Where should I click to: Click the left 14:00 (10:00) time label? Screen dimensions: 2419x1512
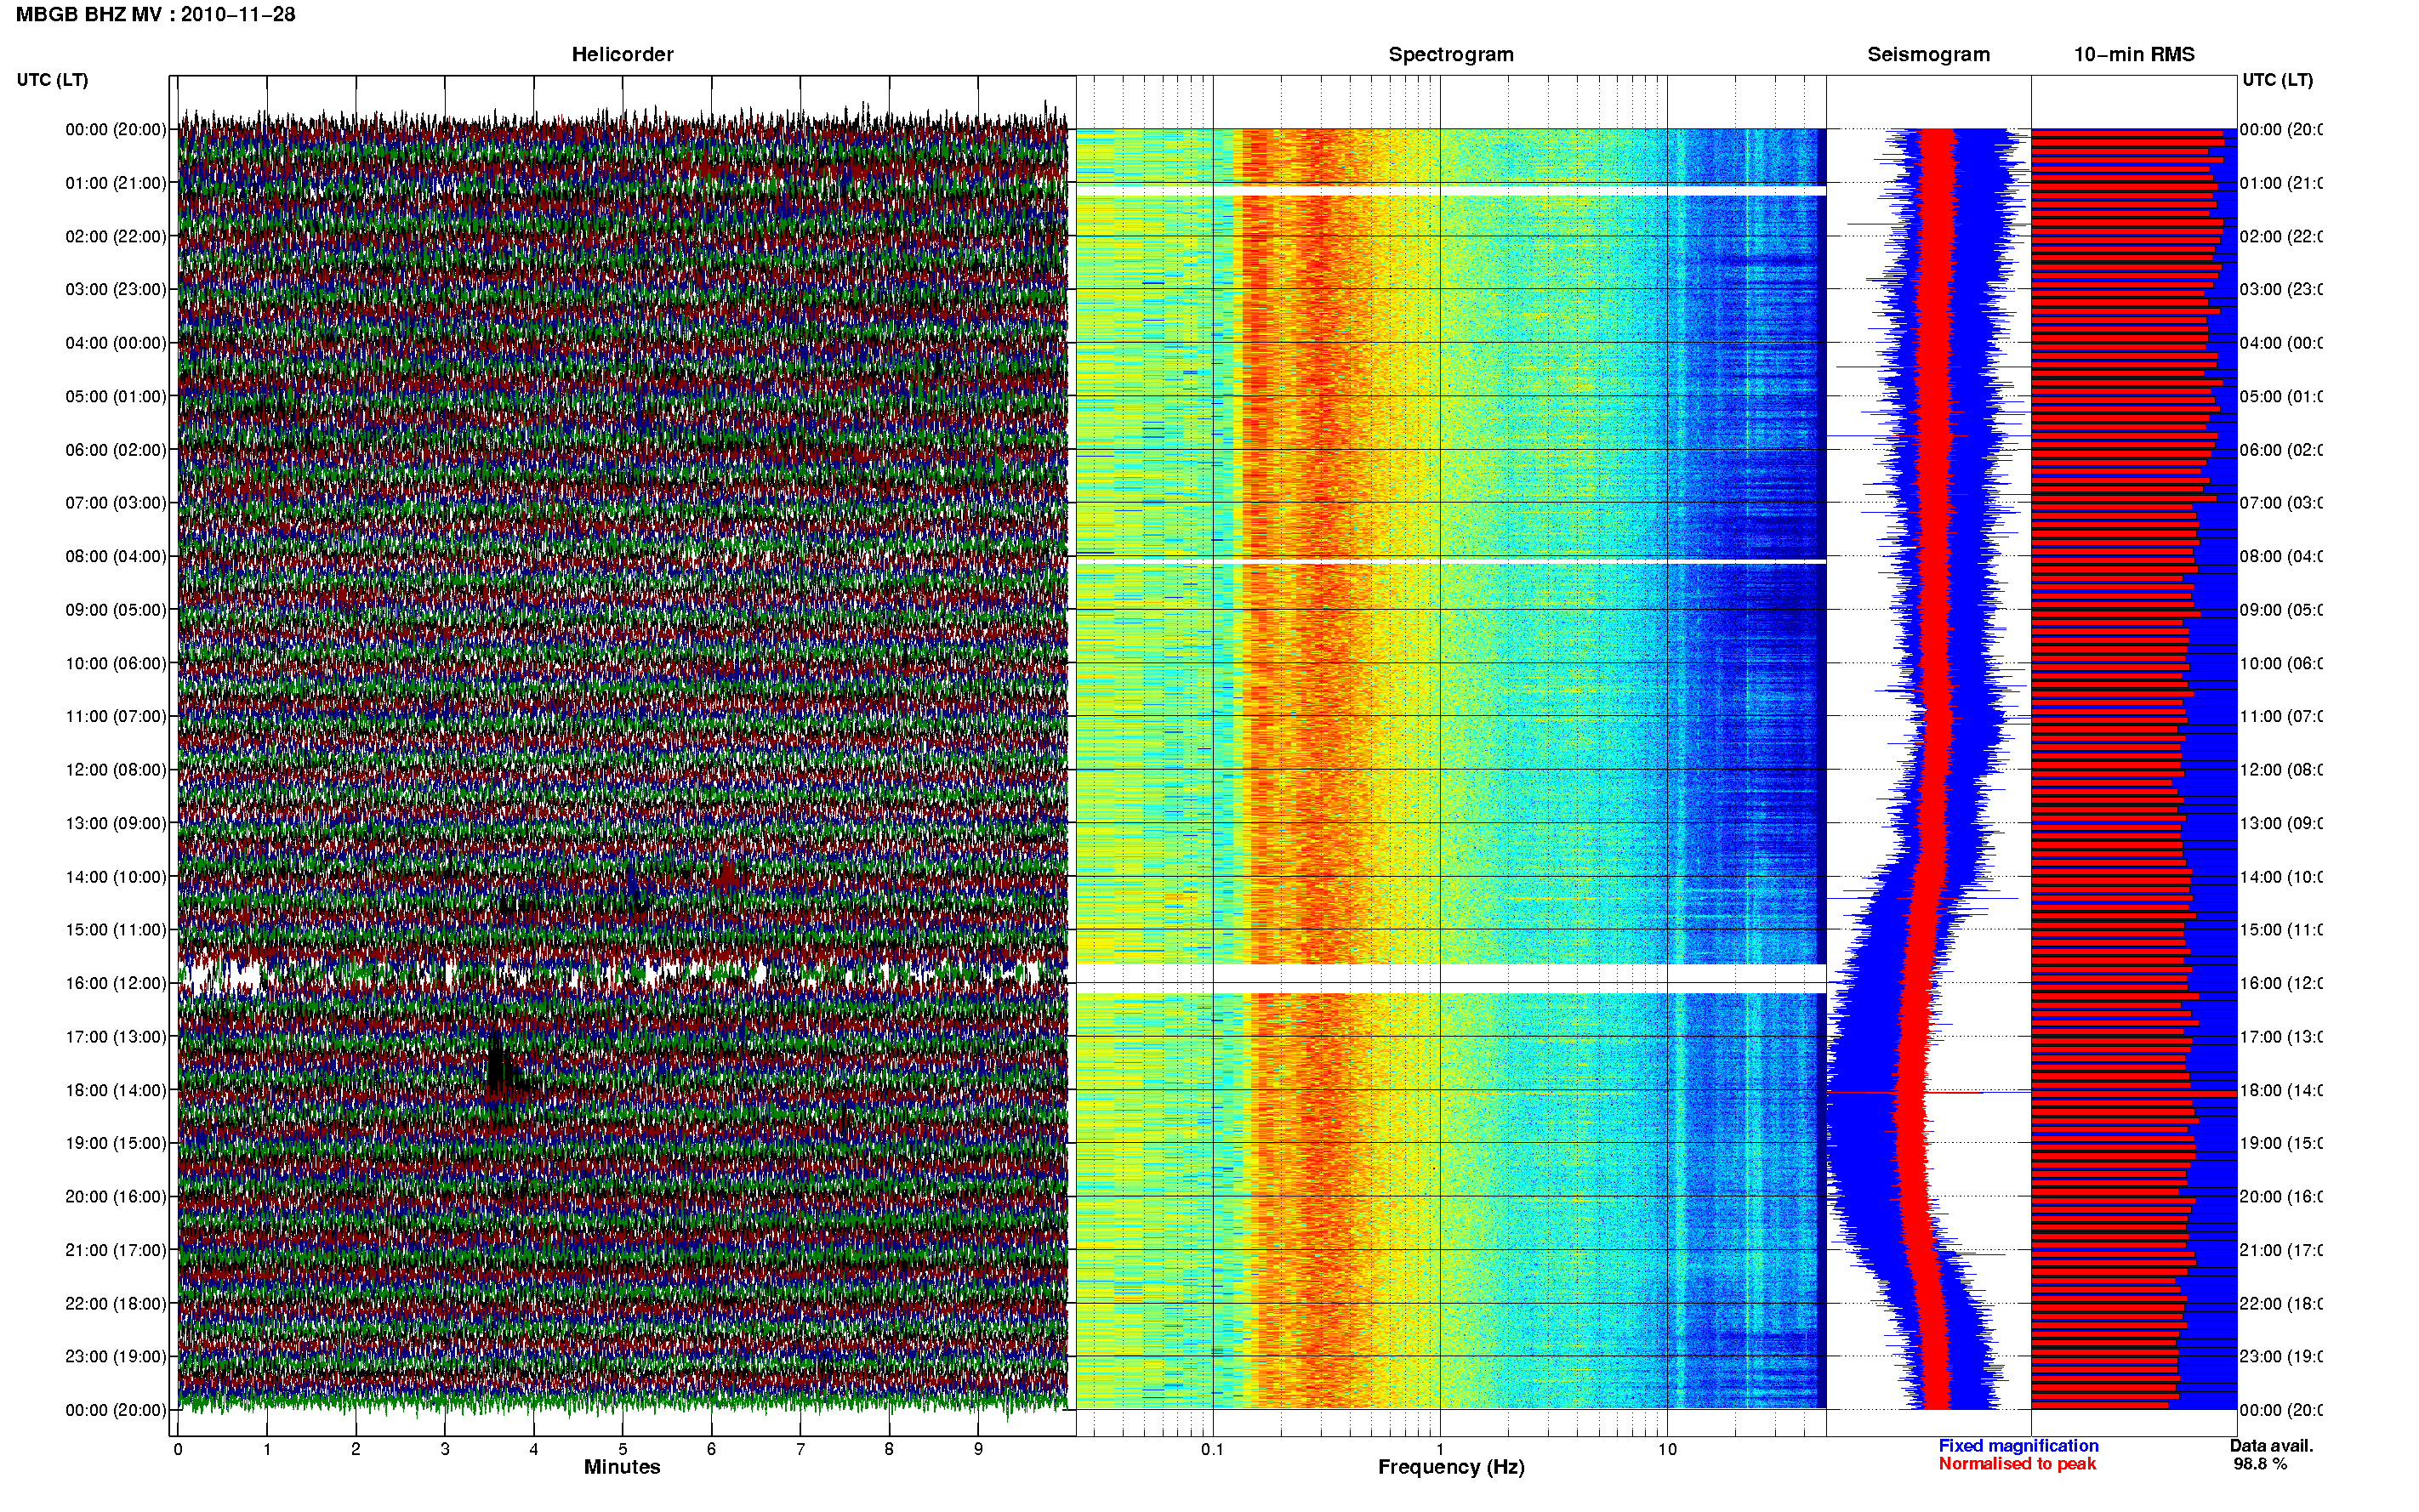(116, 877)
